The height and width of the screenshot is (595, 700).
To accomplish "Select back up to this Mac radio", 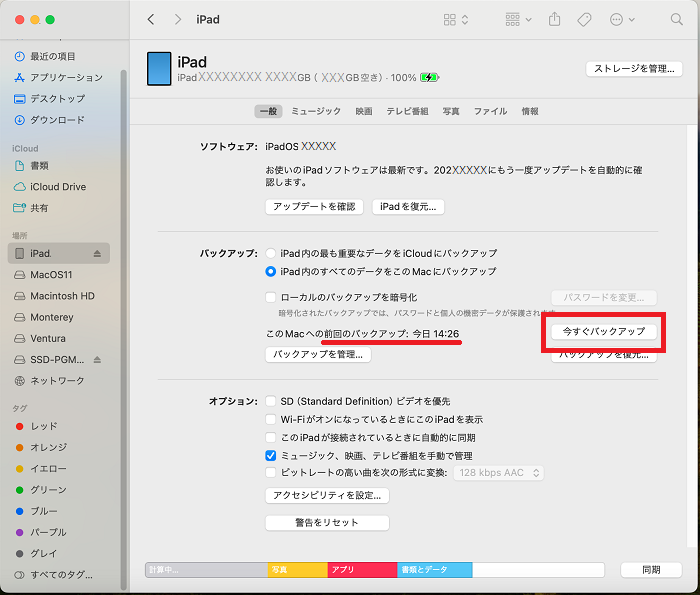I will click(271, 271).
